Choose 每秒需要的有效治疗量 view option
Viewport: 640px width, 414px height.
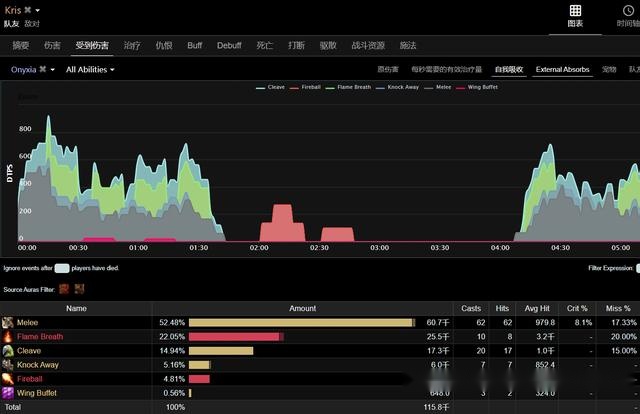tap(447, 69)
